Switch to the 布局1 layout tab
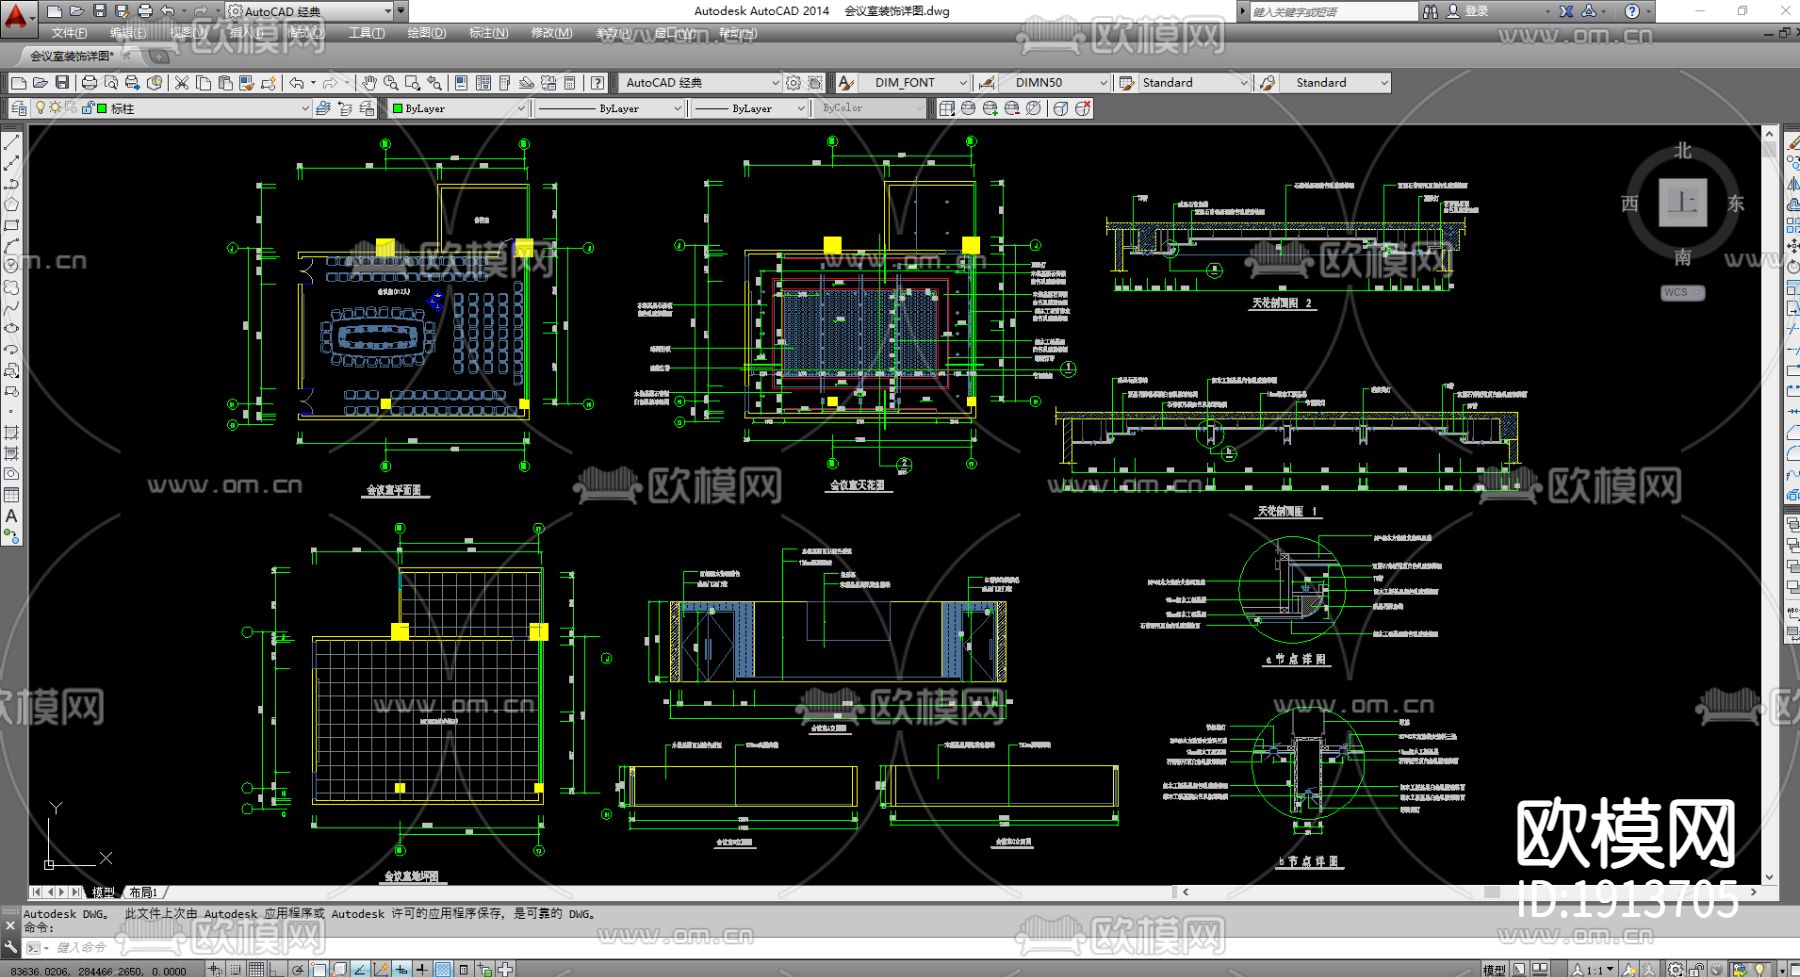The width and height of the screenshot is (1800, 977). coord(143,892)
